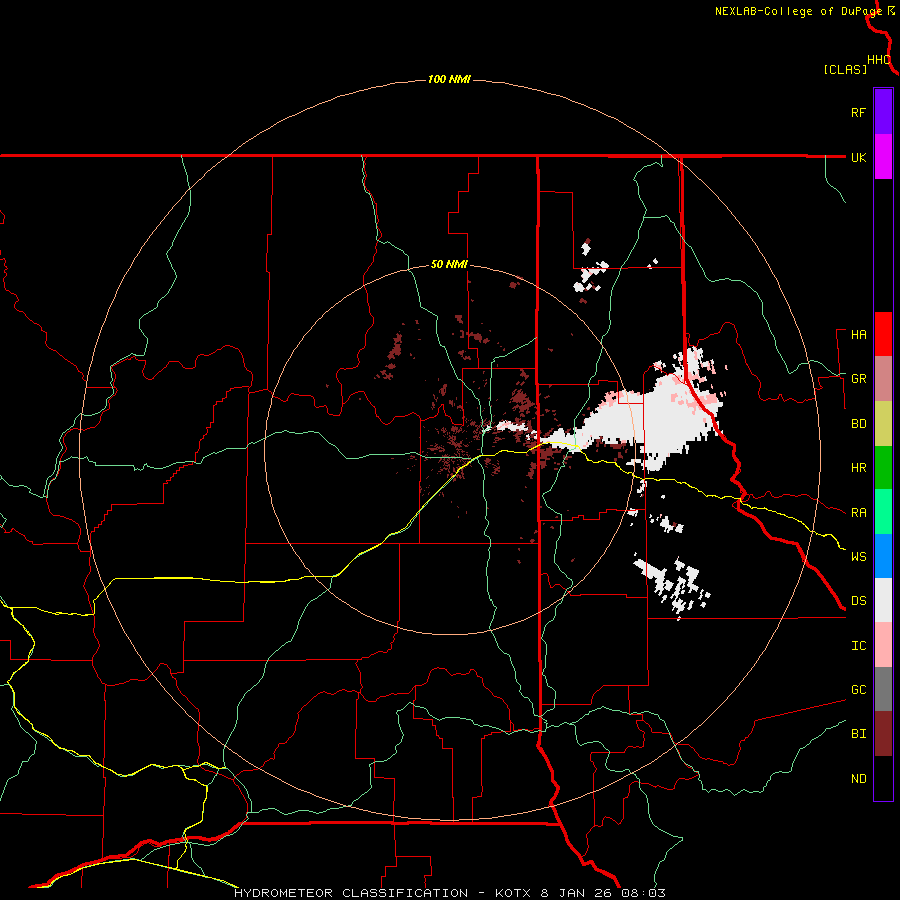The image size is (900, 900).
Task: Click the RA light-green legend swatch
Action: pyautogui.click(x=883, y=512)
